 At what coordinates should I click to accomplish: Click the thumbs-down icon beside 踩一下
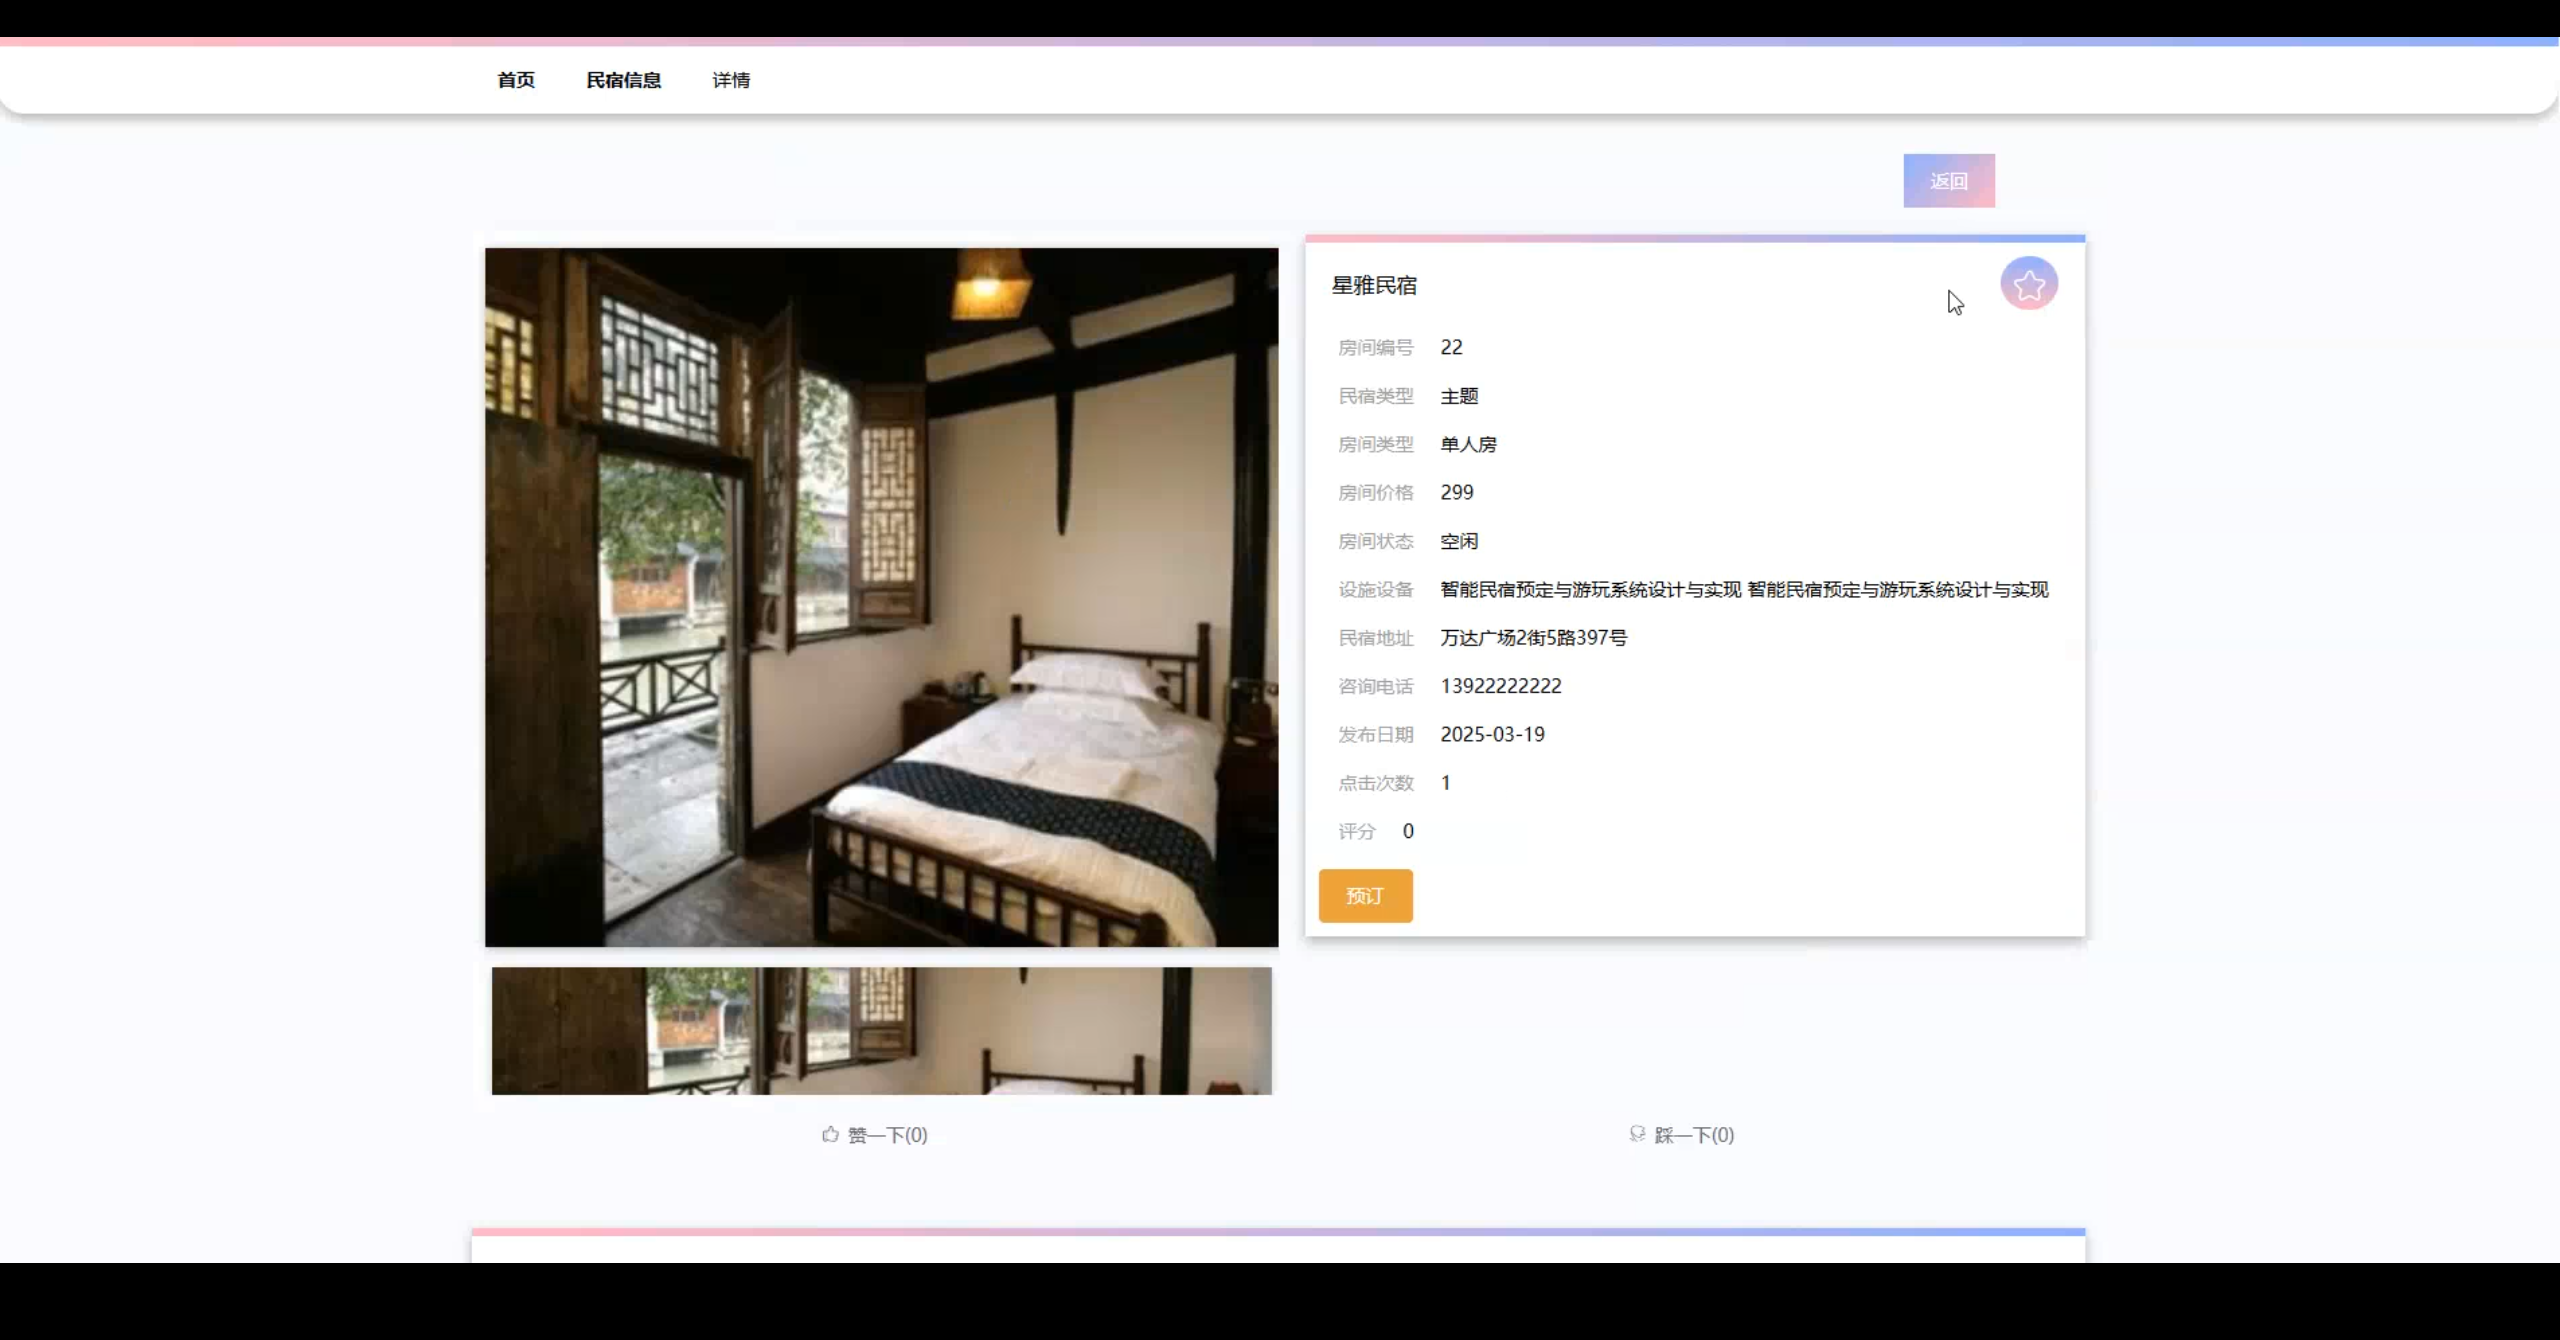[1636, 1133]
